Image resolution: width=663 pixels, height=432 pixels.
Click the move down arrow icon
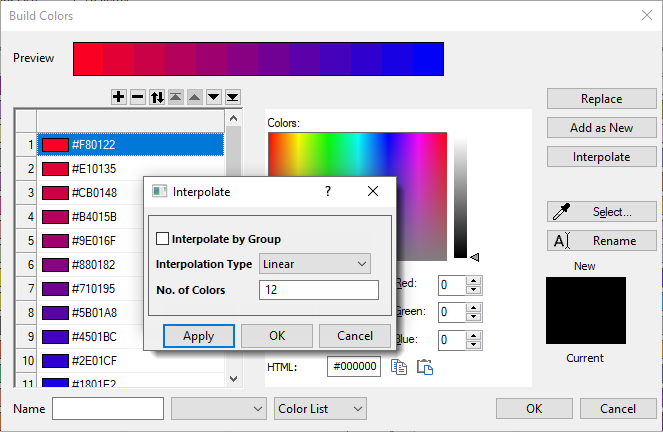(x=213, y=97)
